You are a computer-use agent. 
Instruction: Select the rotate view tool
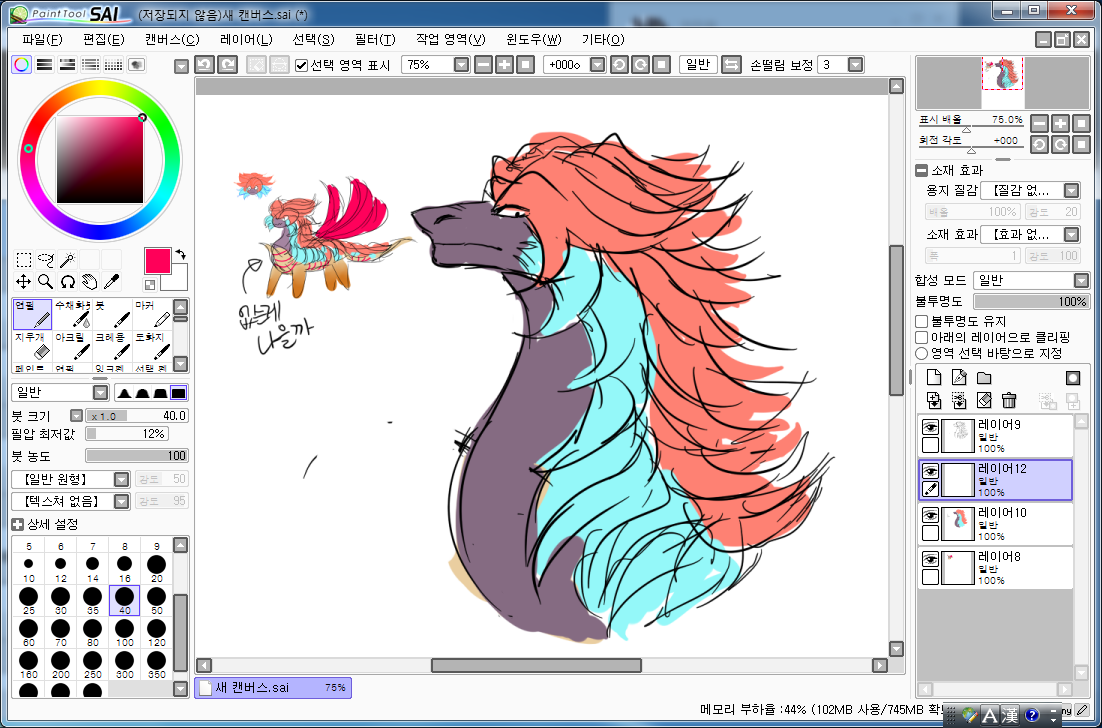point(67,282)
